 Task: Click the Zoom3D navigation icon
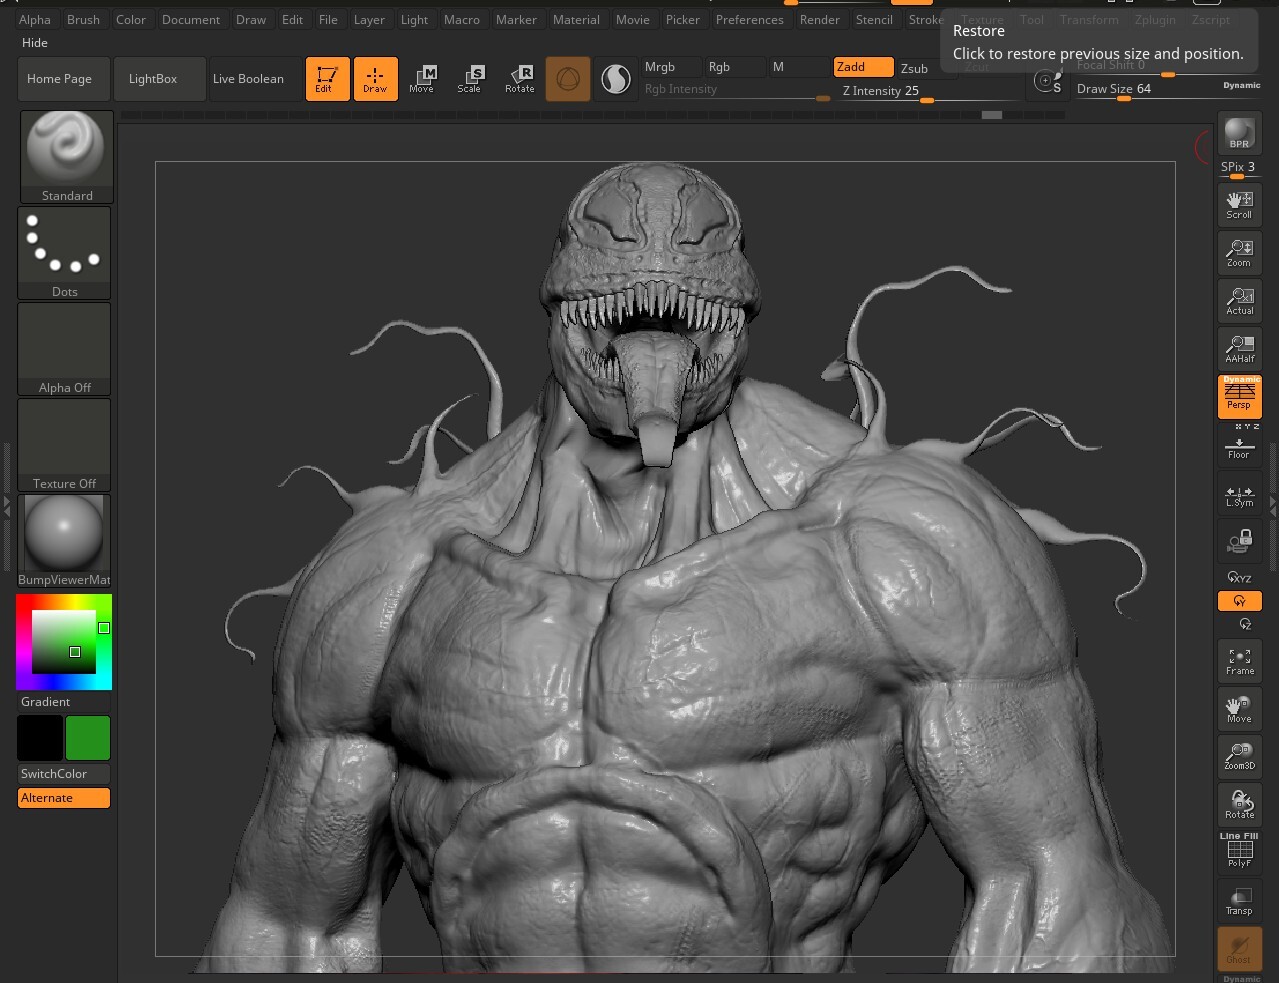pyautogui.click(x=1239, y=756)
